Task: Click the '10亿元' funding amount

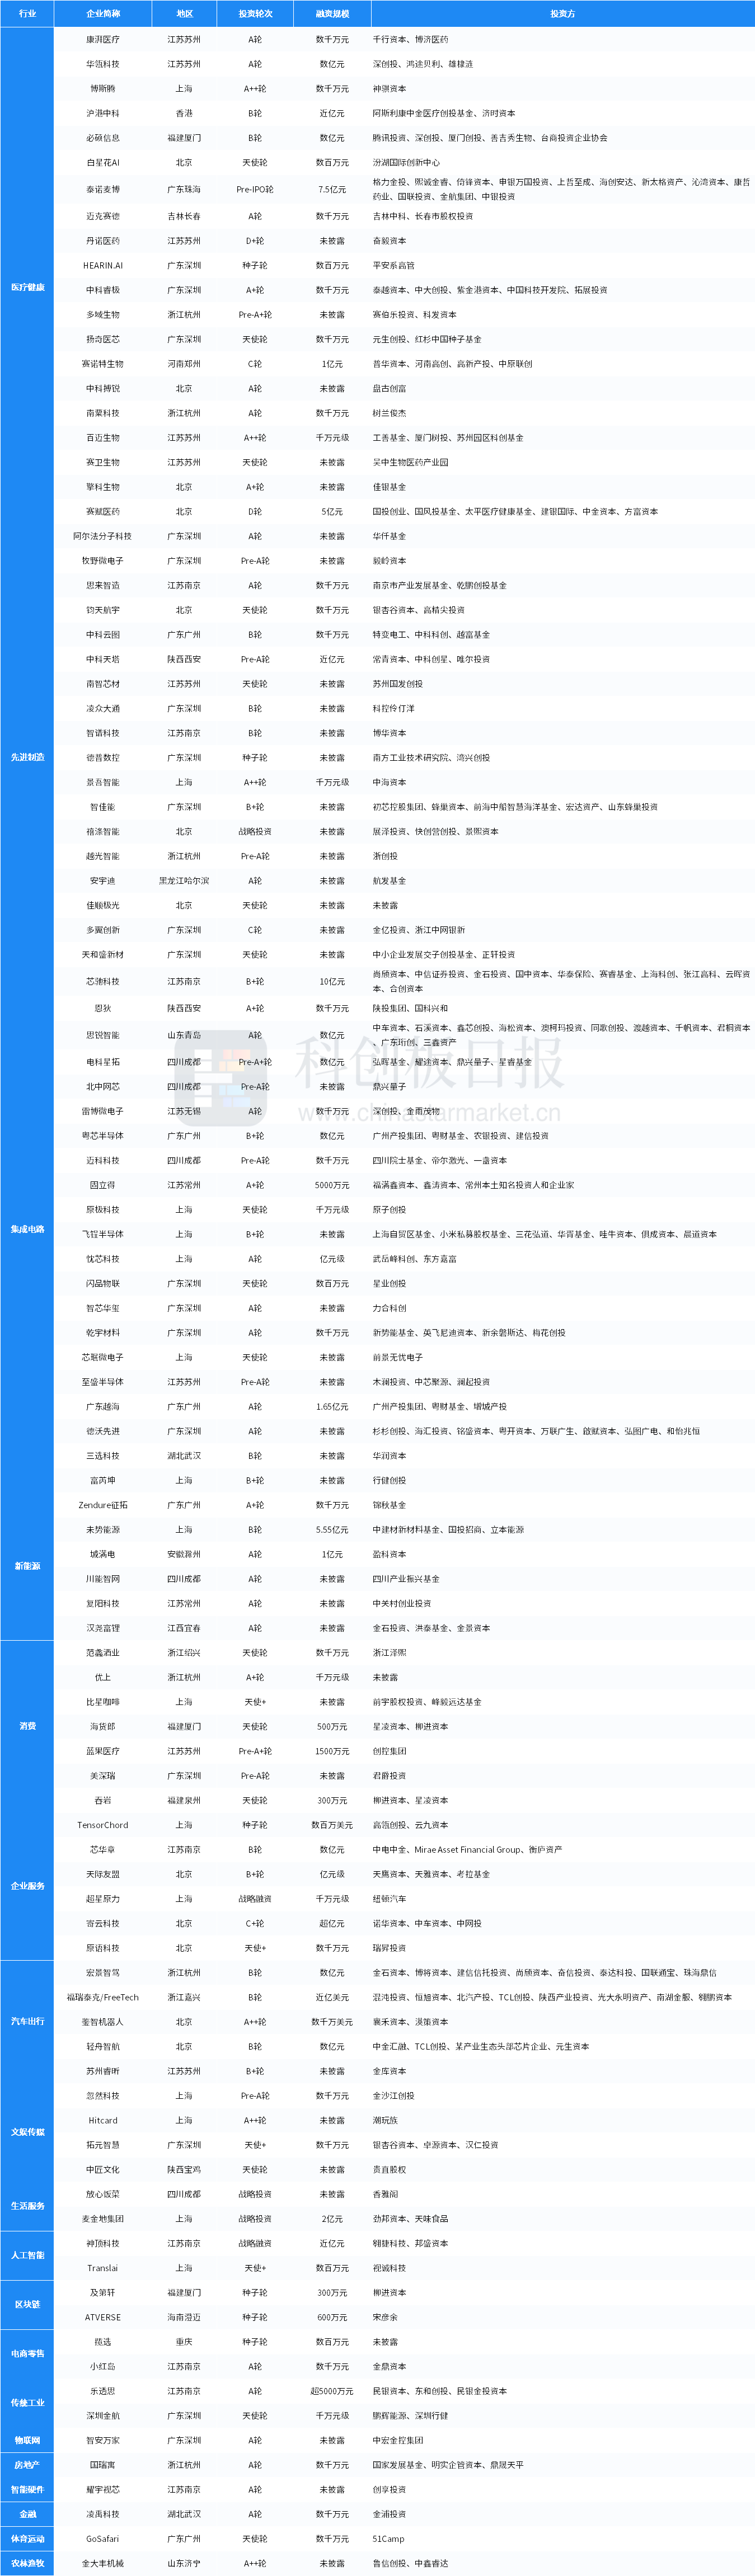Action: click(332, 981)
